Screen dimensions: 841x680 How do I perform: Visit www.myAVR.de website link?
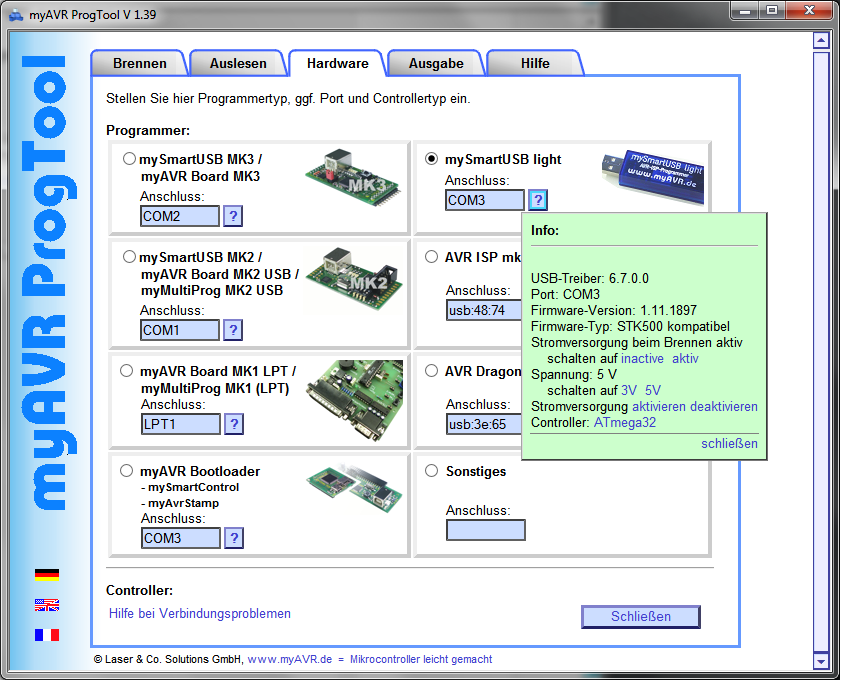point(290,659)
